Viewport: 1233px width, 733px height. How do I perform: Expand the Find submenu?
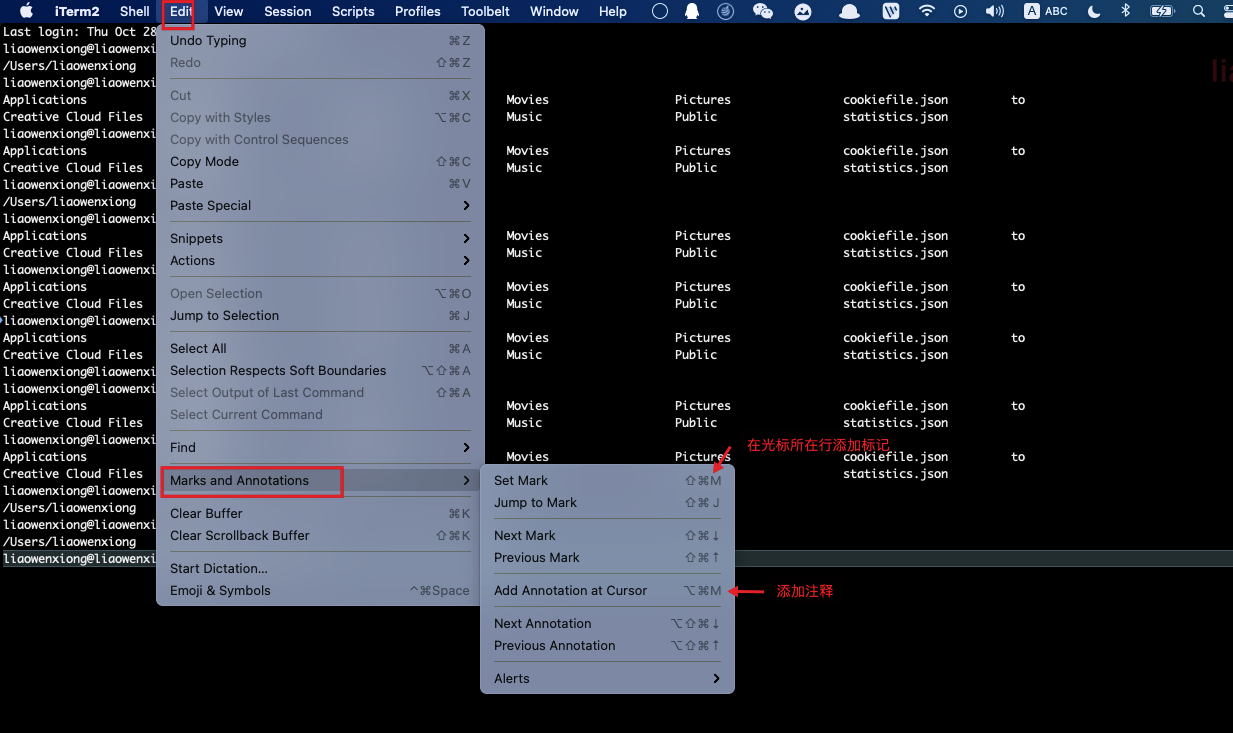pos(320,448)
